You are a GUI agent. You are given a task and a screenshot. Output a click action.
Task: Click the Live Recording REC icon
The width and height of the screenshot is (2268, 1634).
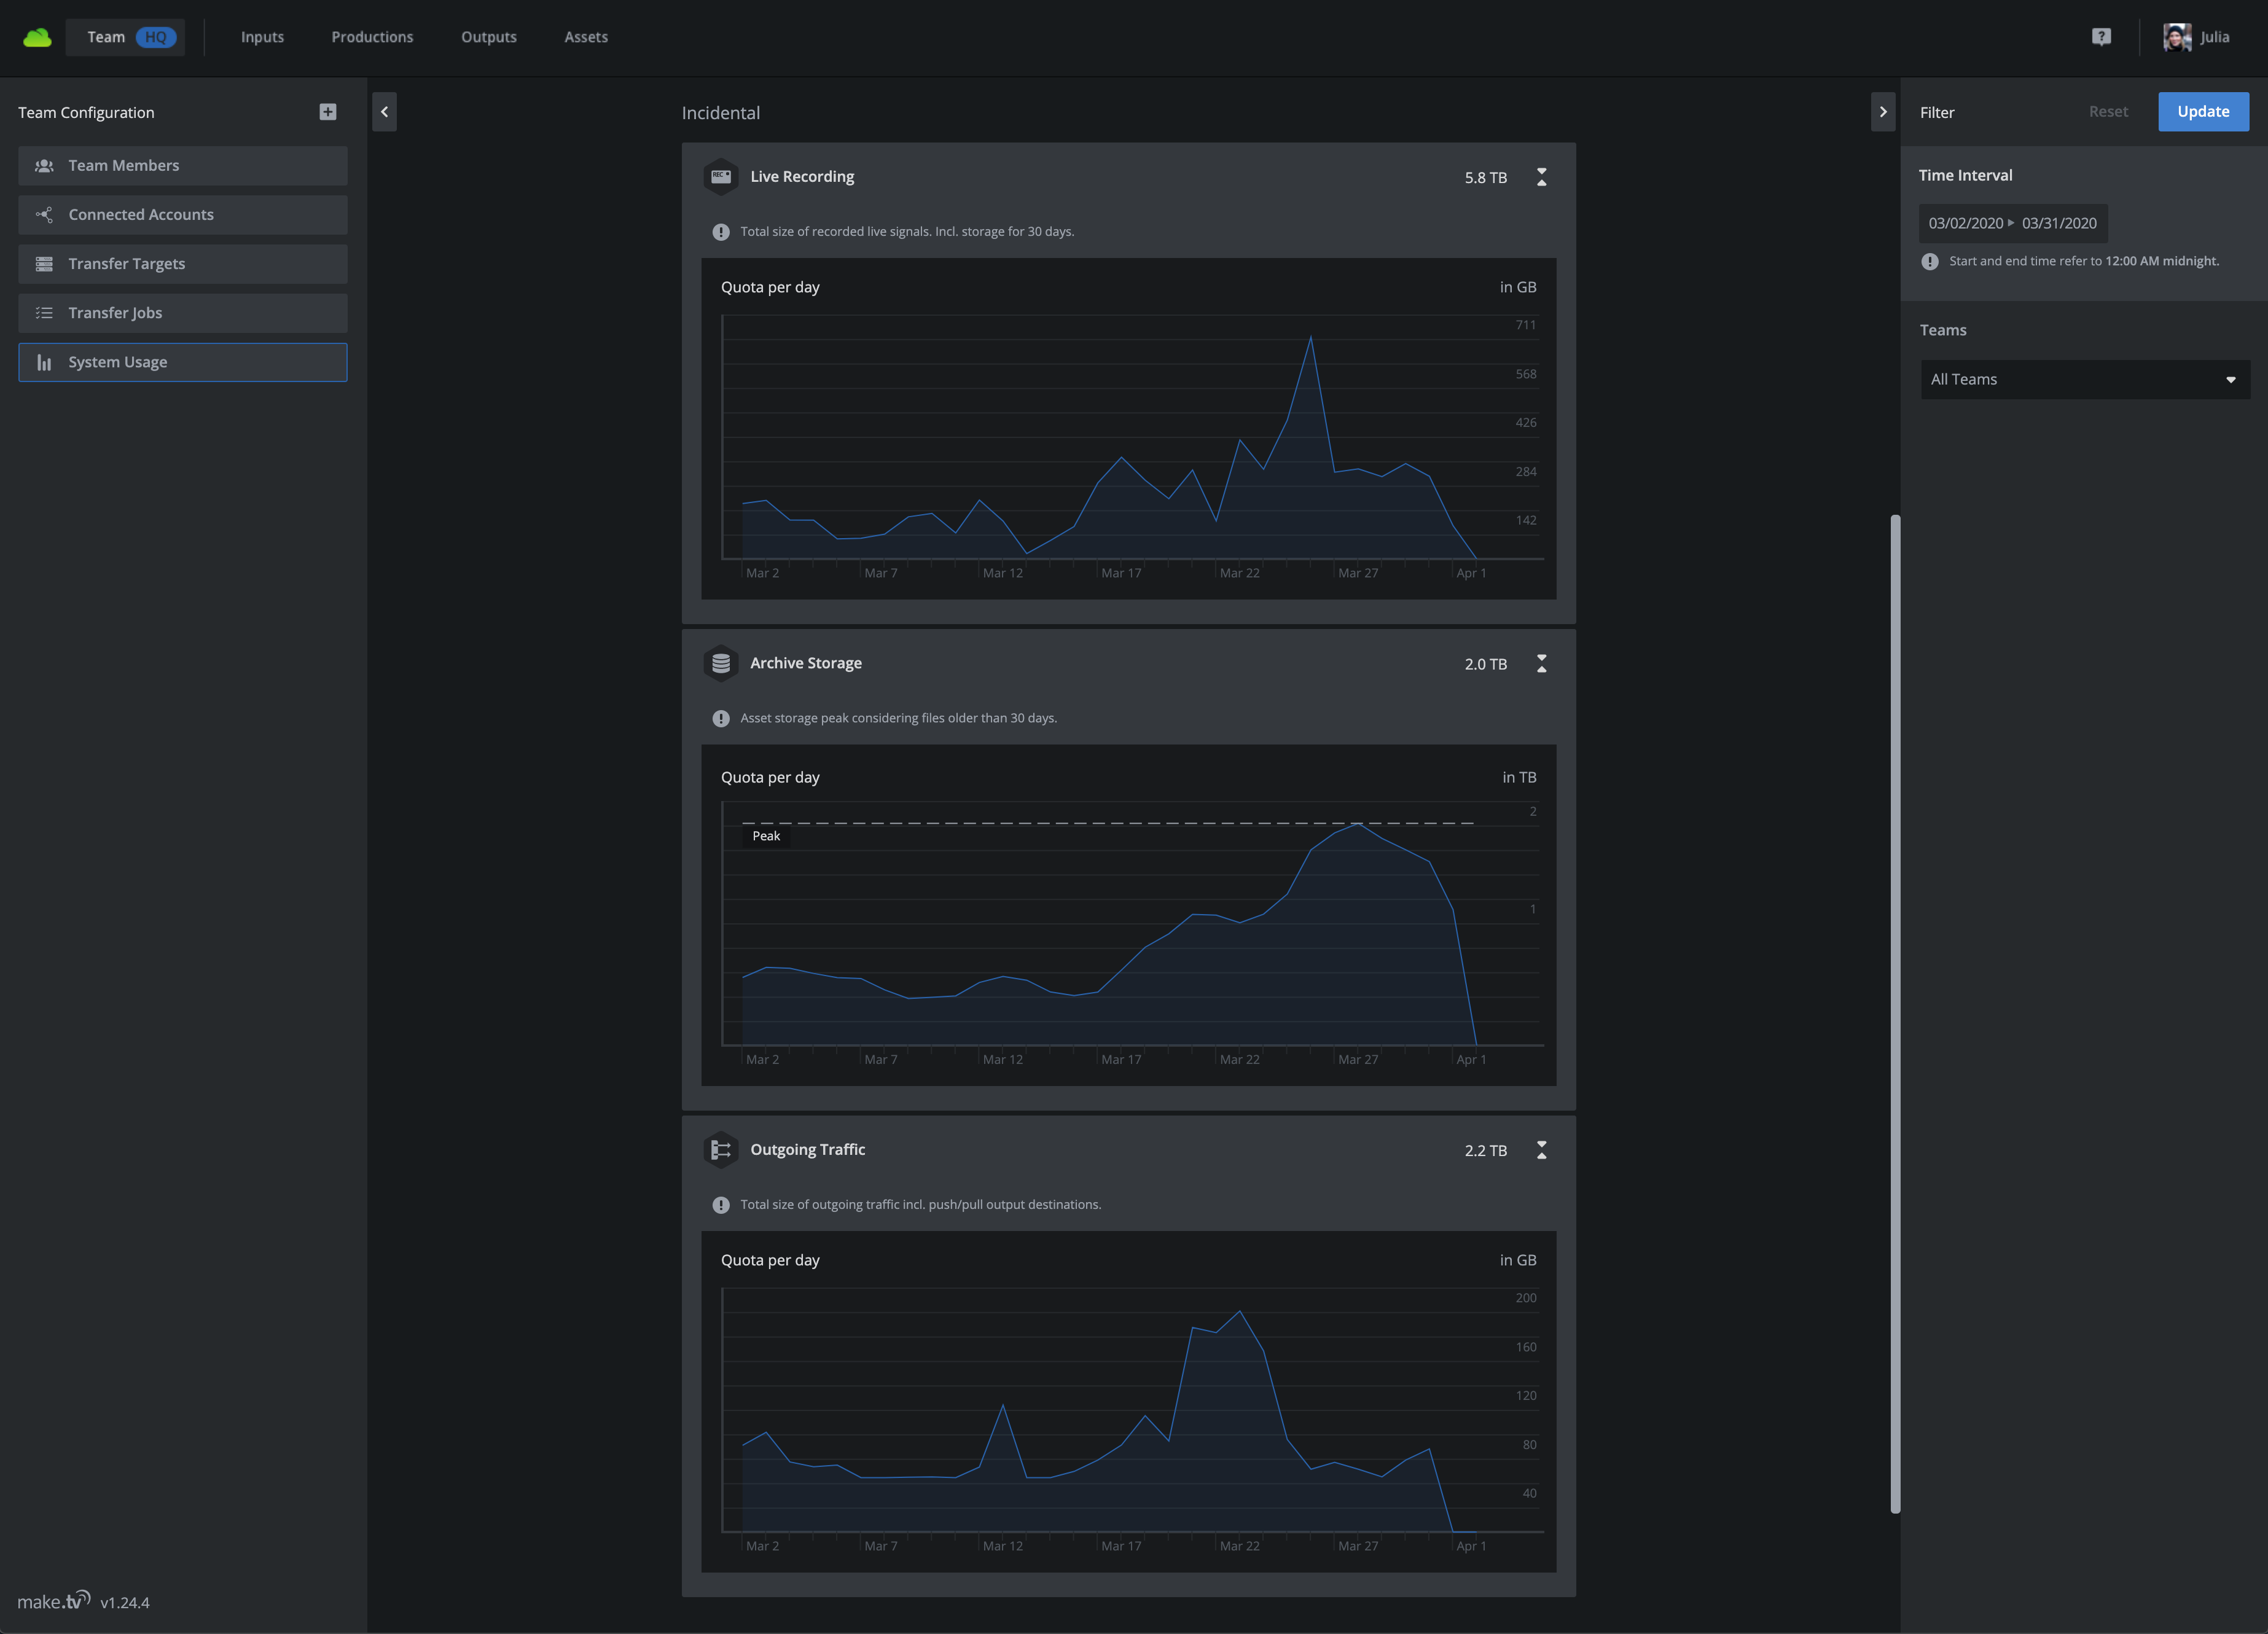coord(720,177)
